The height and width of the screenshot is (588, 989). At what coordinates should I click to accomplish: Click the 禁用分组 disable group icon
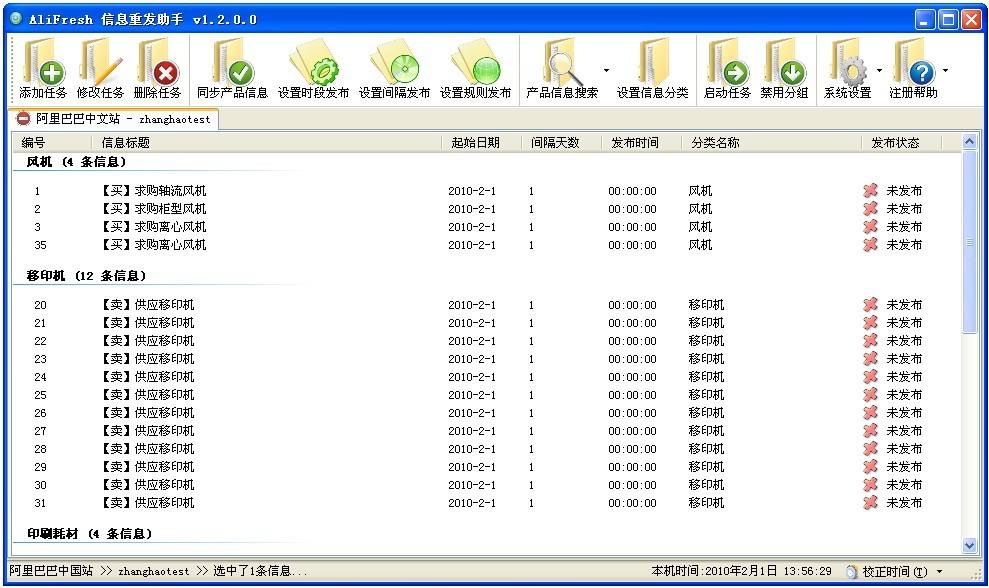click(x=787, y=65)
